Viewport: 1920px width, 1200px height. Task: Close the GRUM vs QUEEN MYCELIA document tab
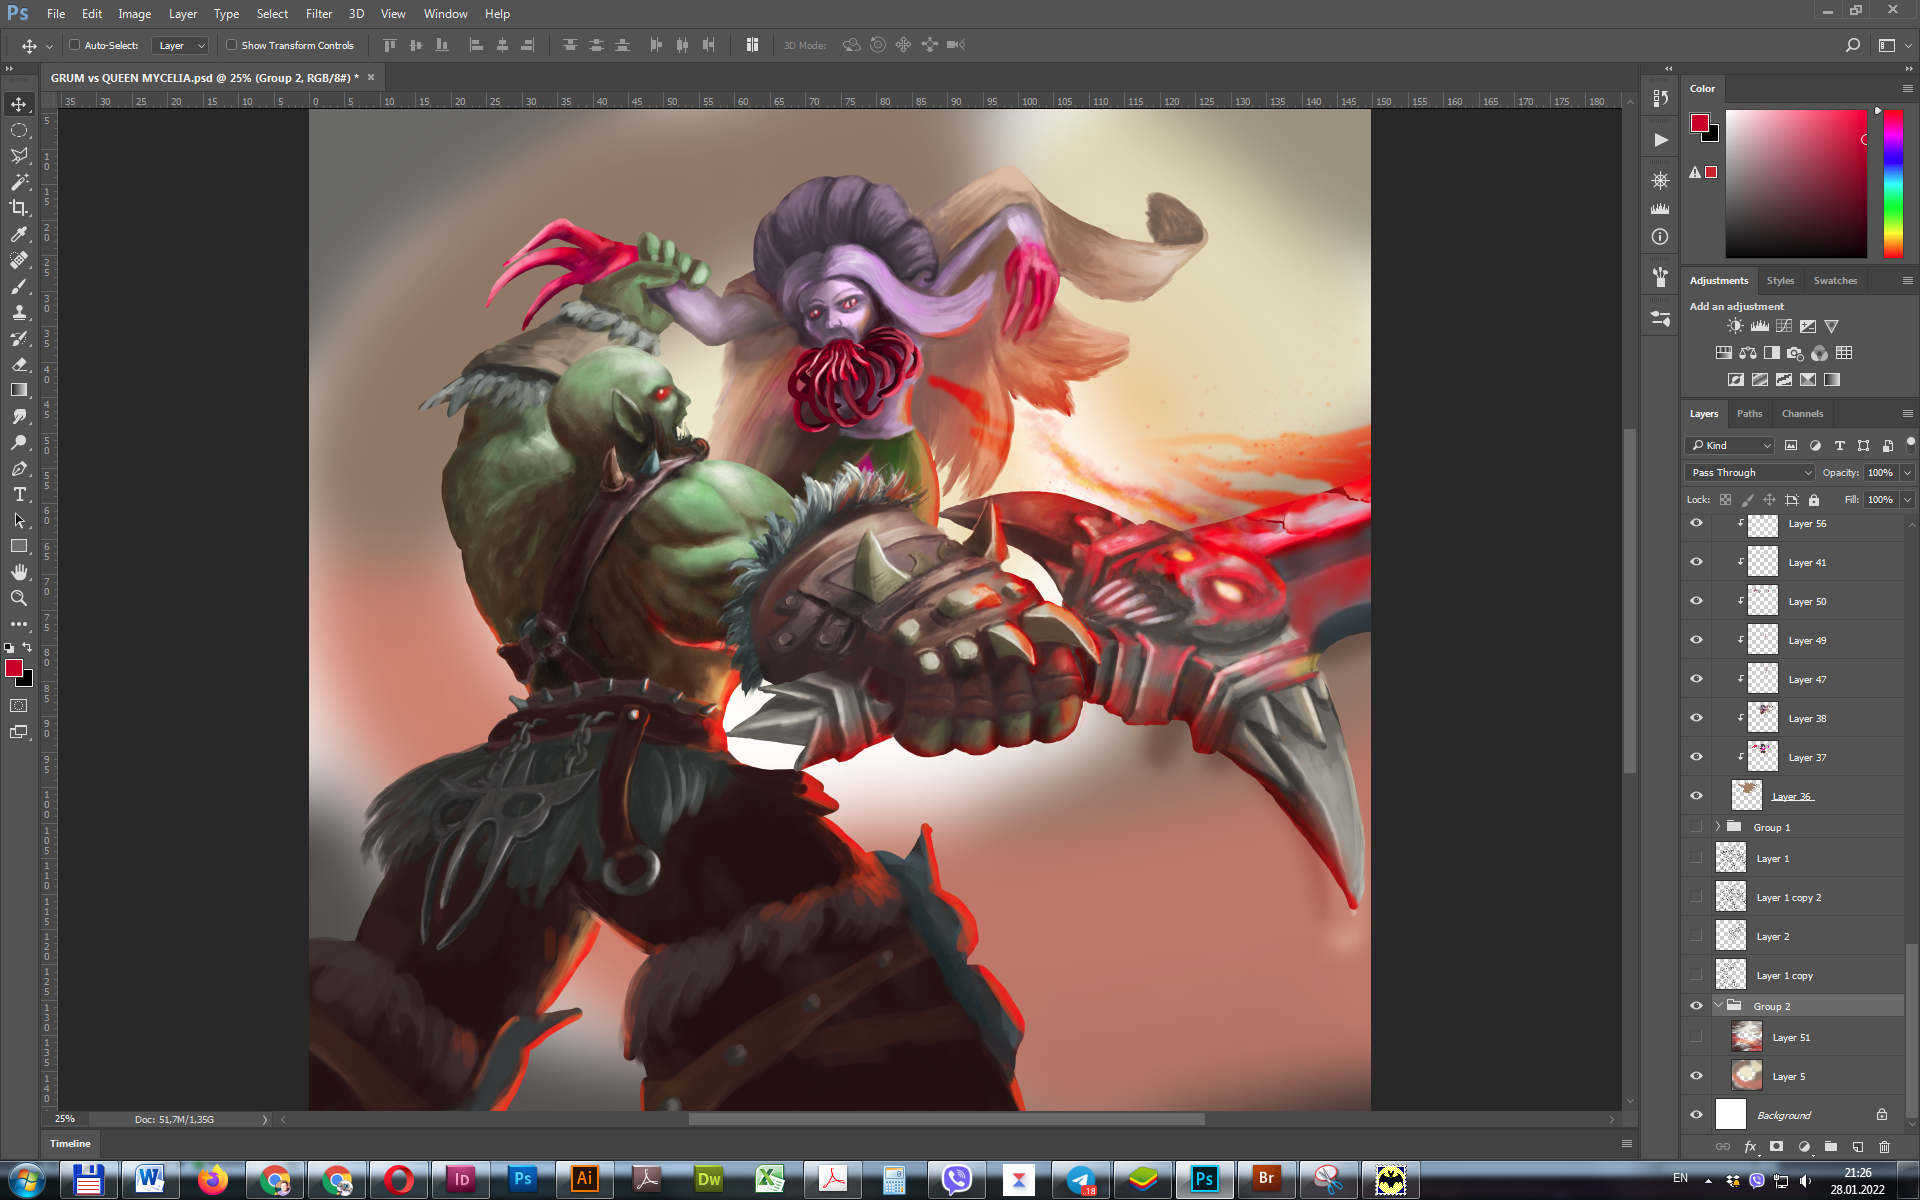[x=371, y=77]
